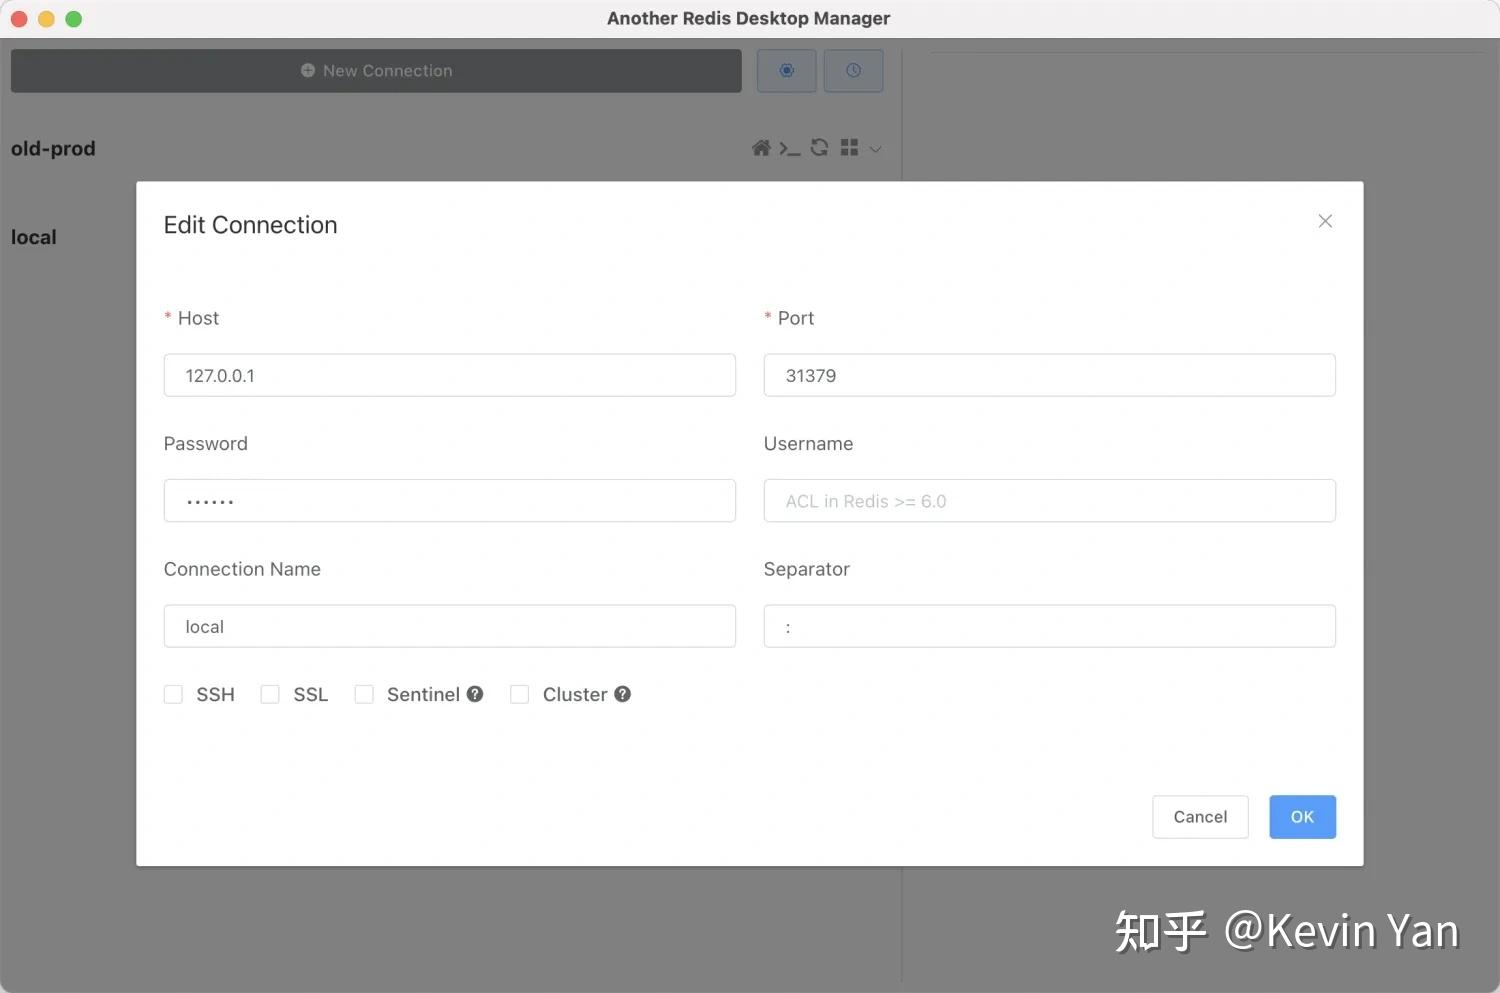1500x993 pixels.
Task: Refresh the old-prod connection keys
Action: click(819, 147)
